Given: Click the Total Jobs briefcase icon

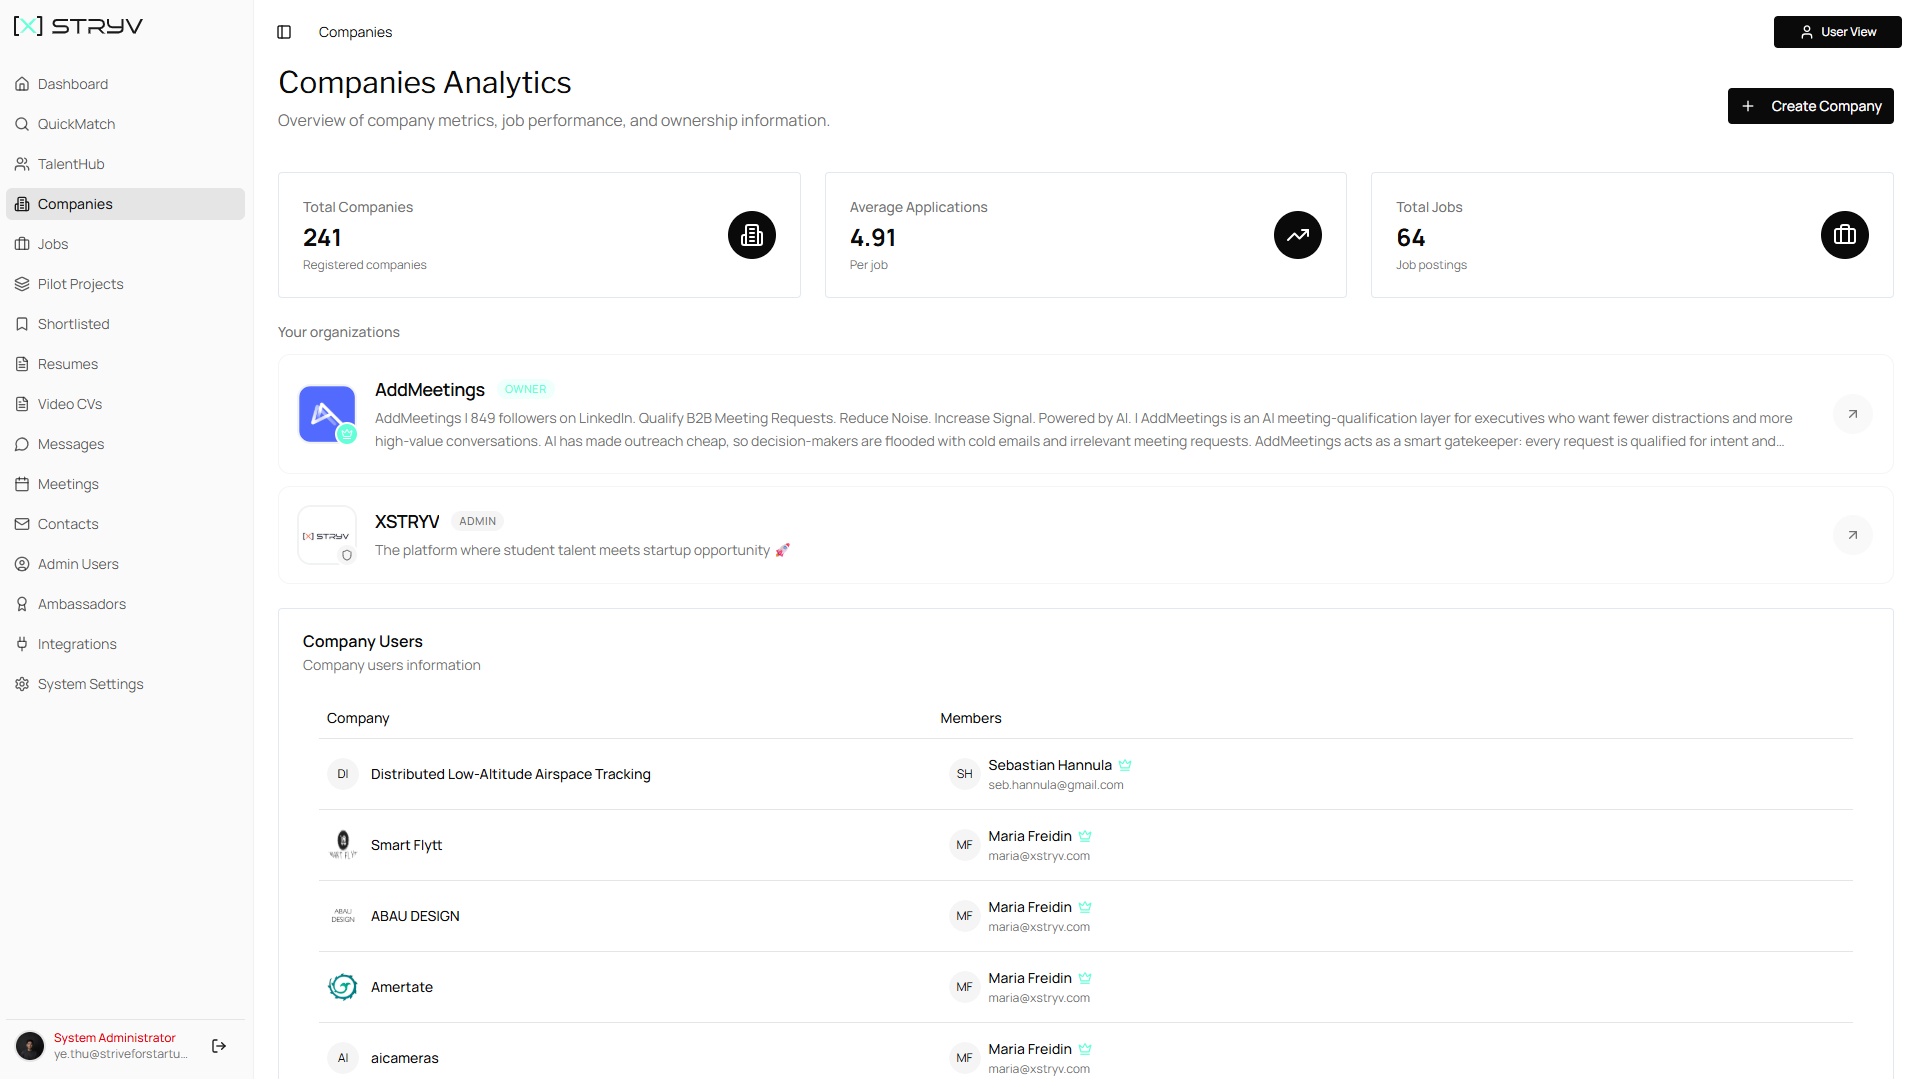Looking at the screenshot, I should pos(1845,235).
